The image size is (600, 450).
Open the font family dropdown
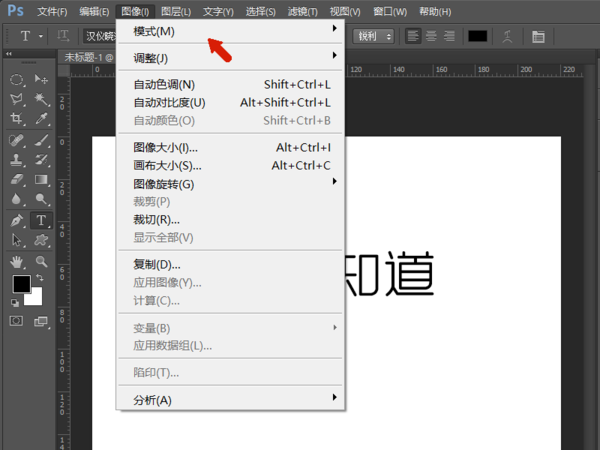(x=99, y=36)
